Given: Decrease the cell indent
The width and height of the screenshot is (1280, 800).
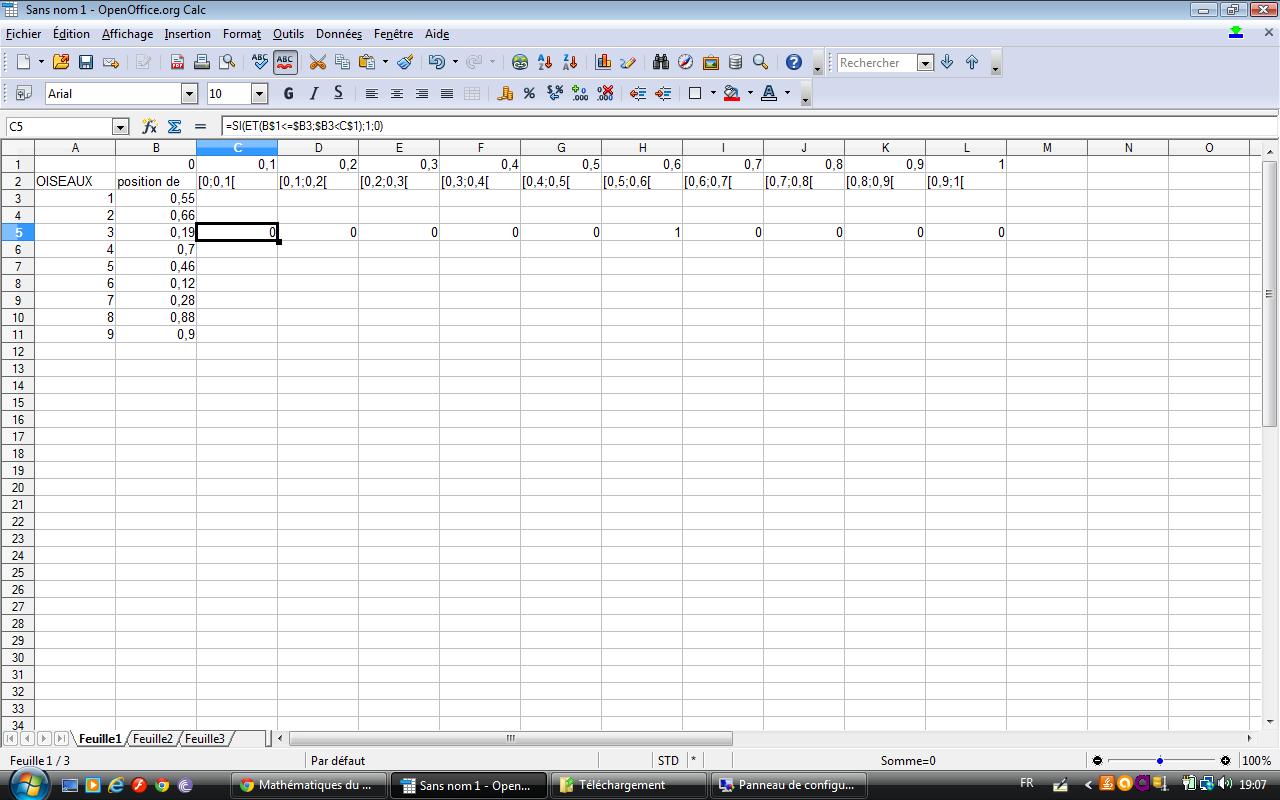Looking at the screenshot, I should click(638, 93).
